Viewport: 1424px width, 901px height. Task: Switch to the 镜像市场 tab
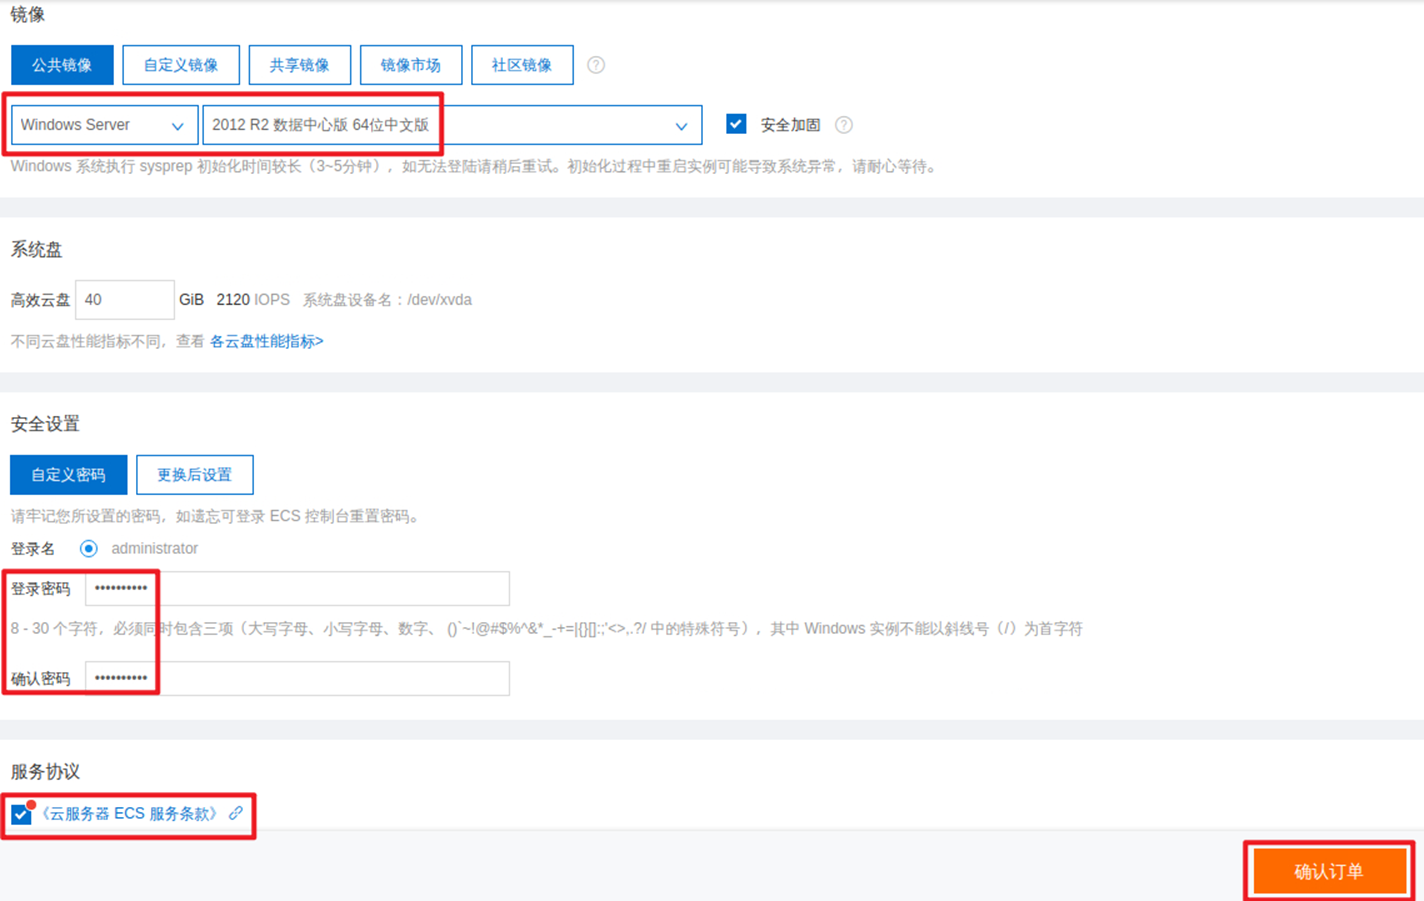(411, 65)
